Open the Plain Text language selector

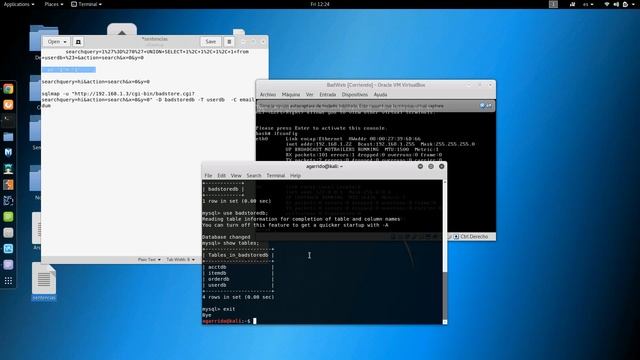[x=149, y=260]
